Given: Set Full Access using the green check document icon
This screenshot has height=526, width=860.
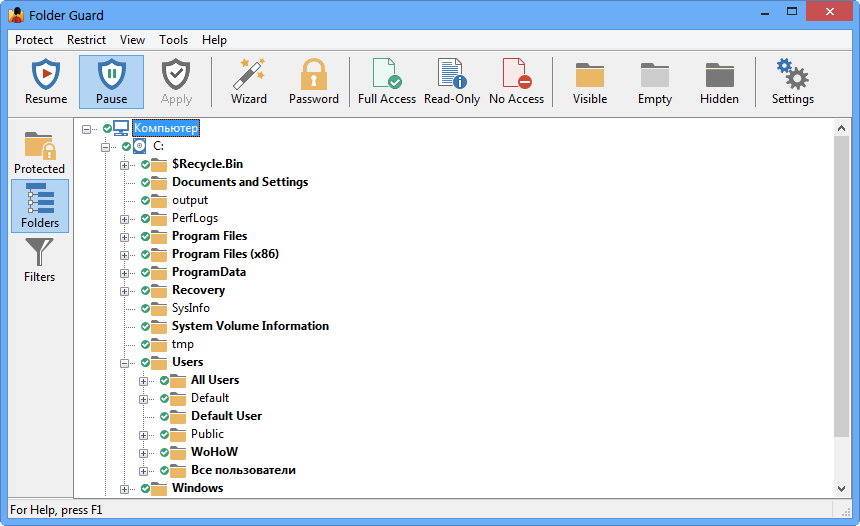Looking at the screenshot, I should point(387,73).
